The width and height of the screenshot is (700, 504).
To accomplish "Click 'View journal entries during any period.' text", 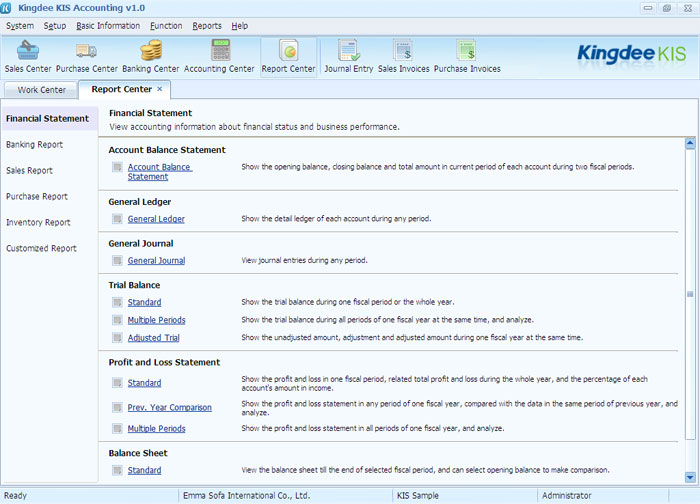I will [304, 260].
